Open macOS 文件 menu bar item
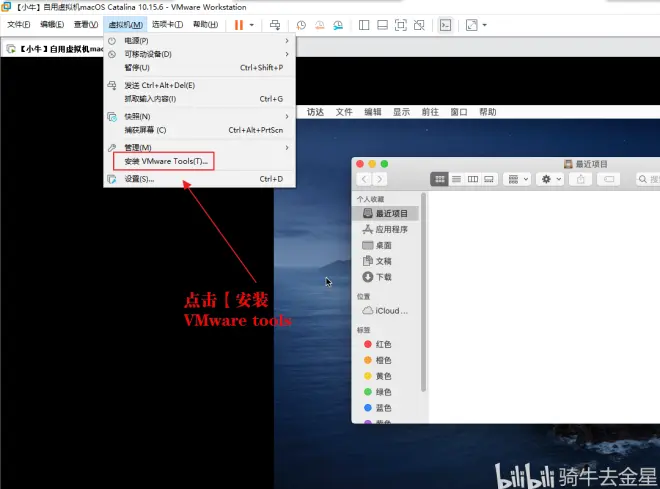Screen dimensions: 660x489 344,112
